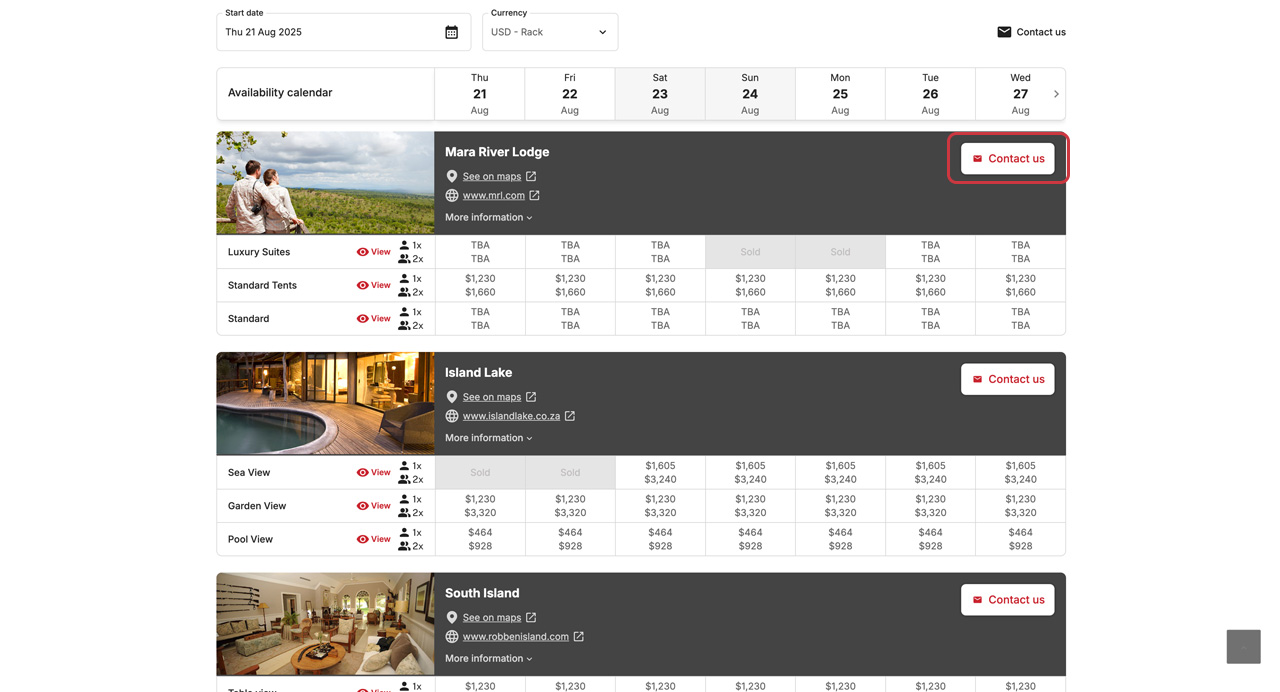Click Sold cell for Luxury Suites on Sun 24
Screen dimensions: 1280x692
click(x=750, y=252)
